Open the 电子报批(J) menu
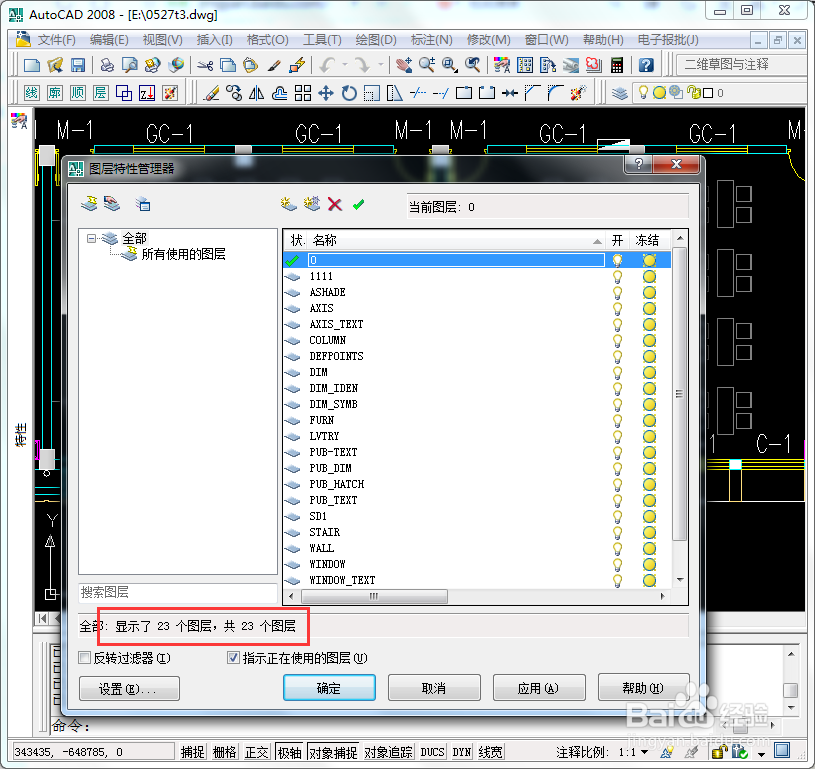Screen dimensions: 815x769 pos(668,40)
